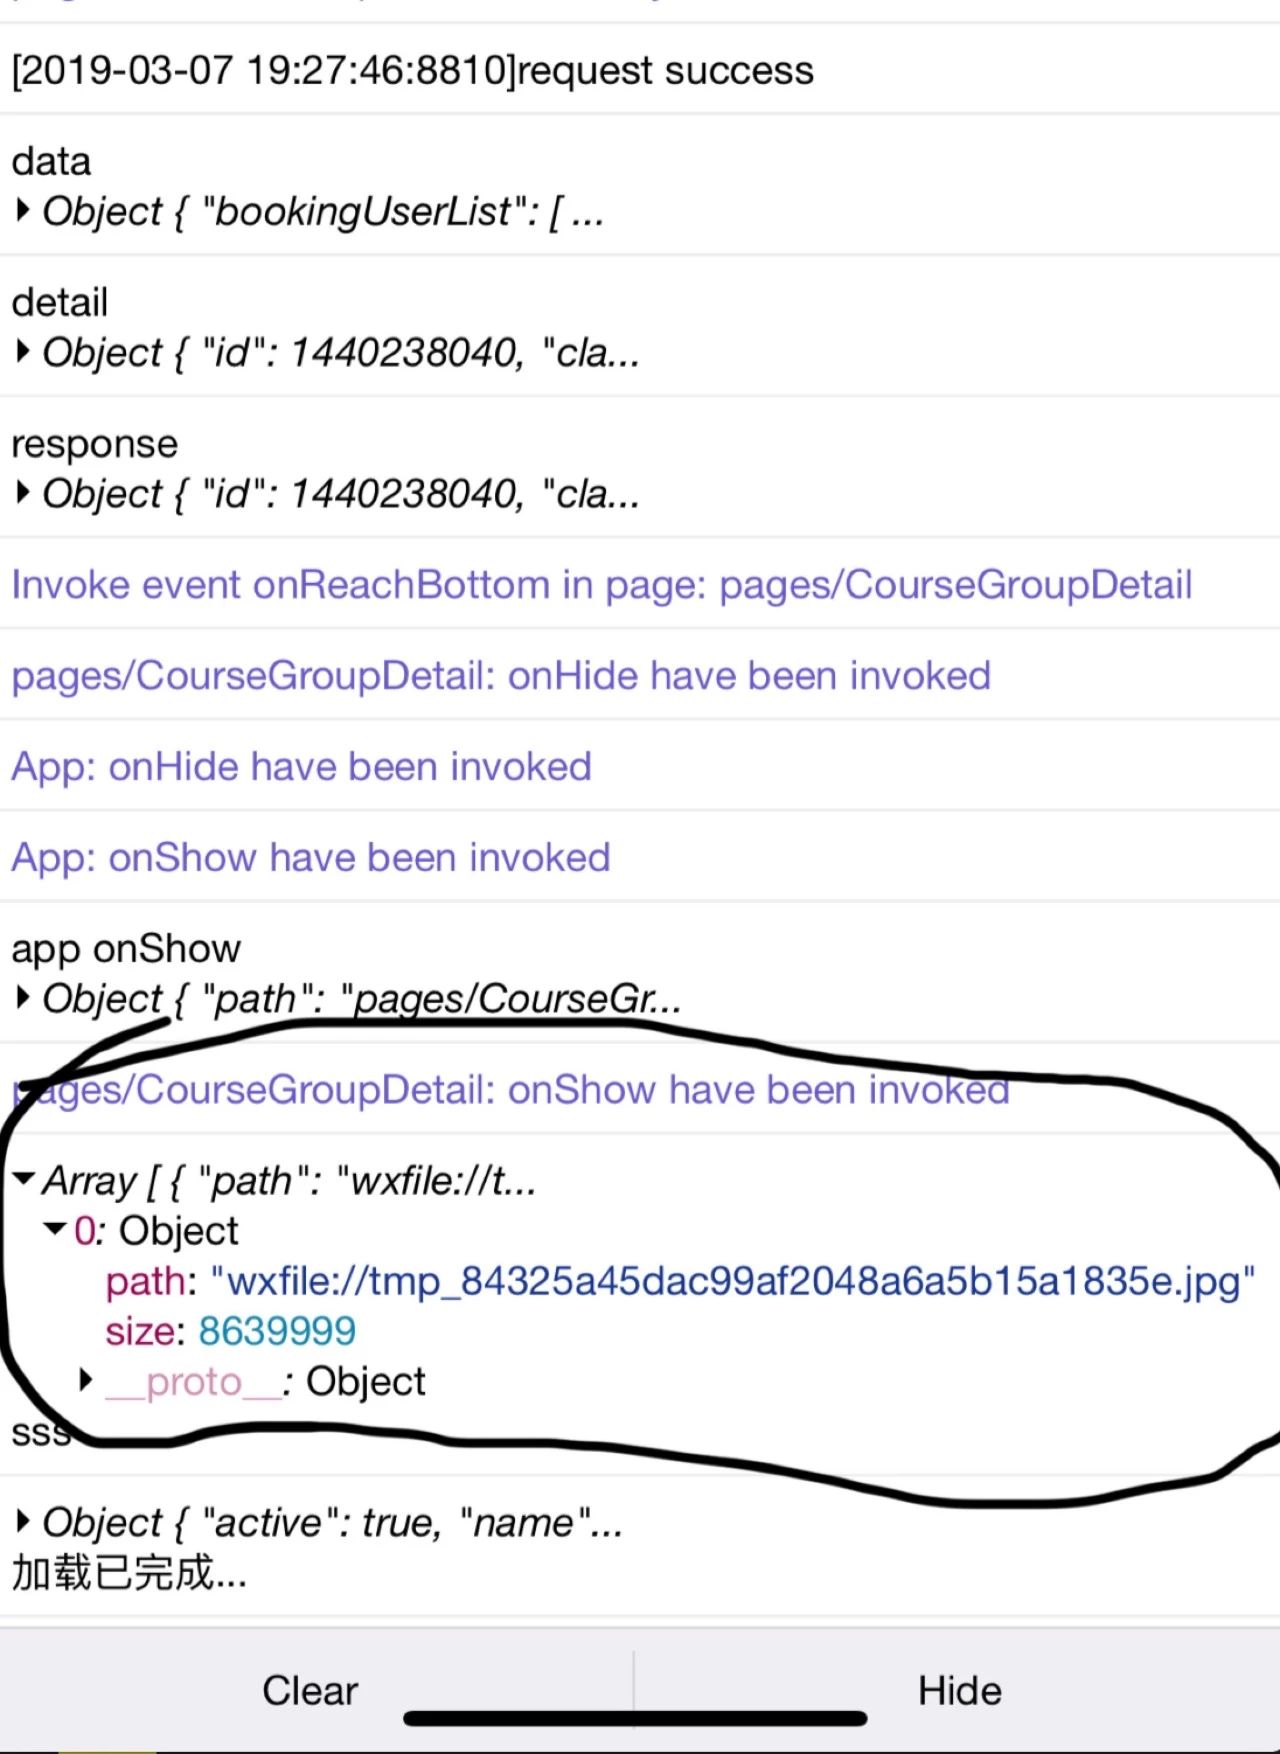Tap the iOS home indicator bar
The width and height of the screenshot is (1280, 1754).
tap(635, 1719)
